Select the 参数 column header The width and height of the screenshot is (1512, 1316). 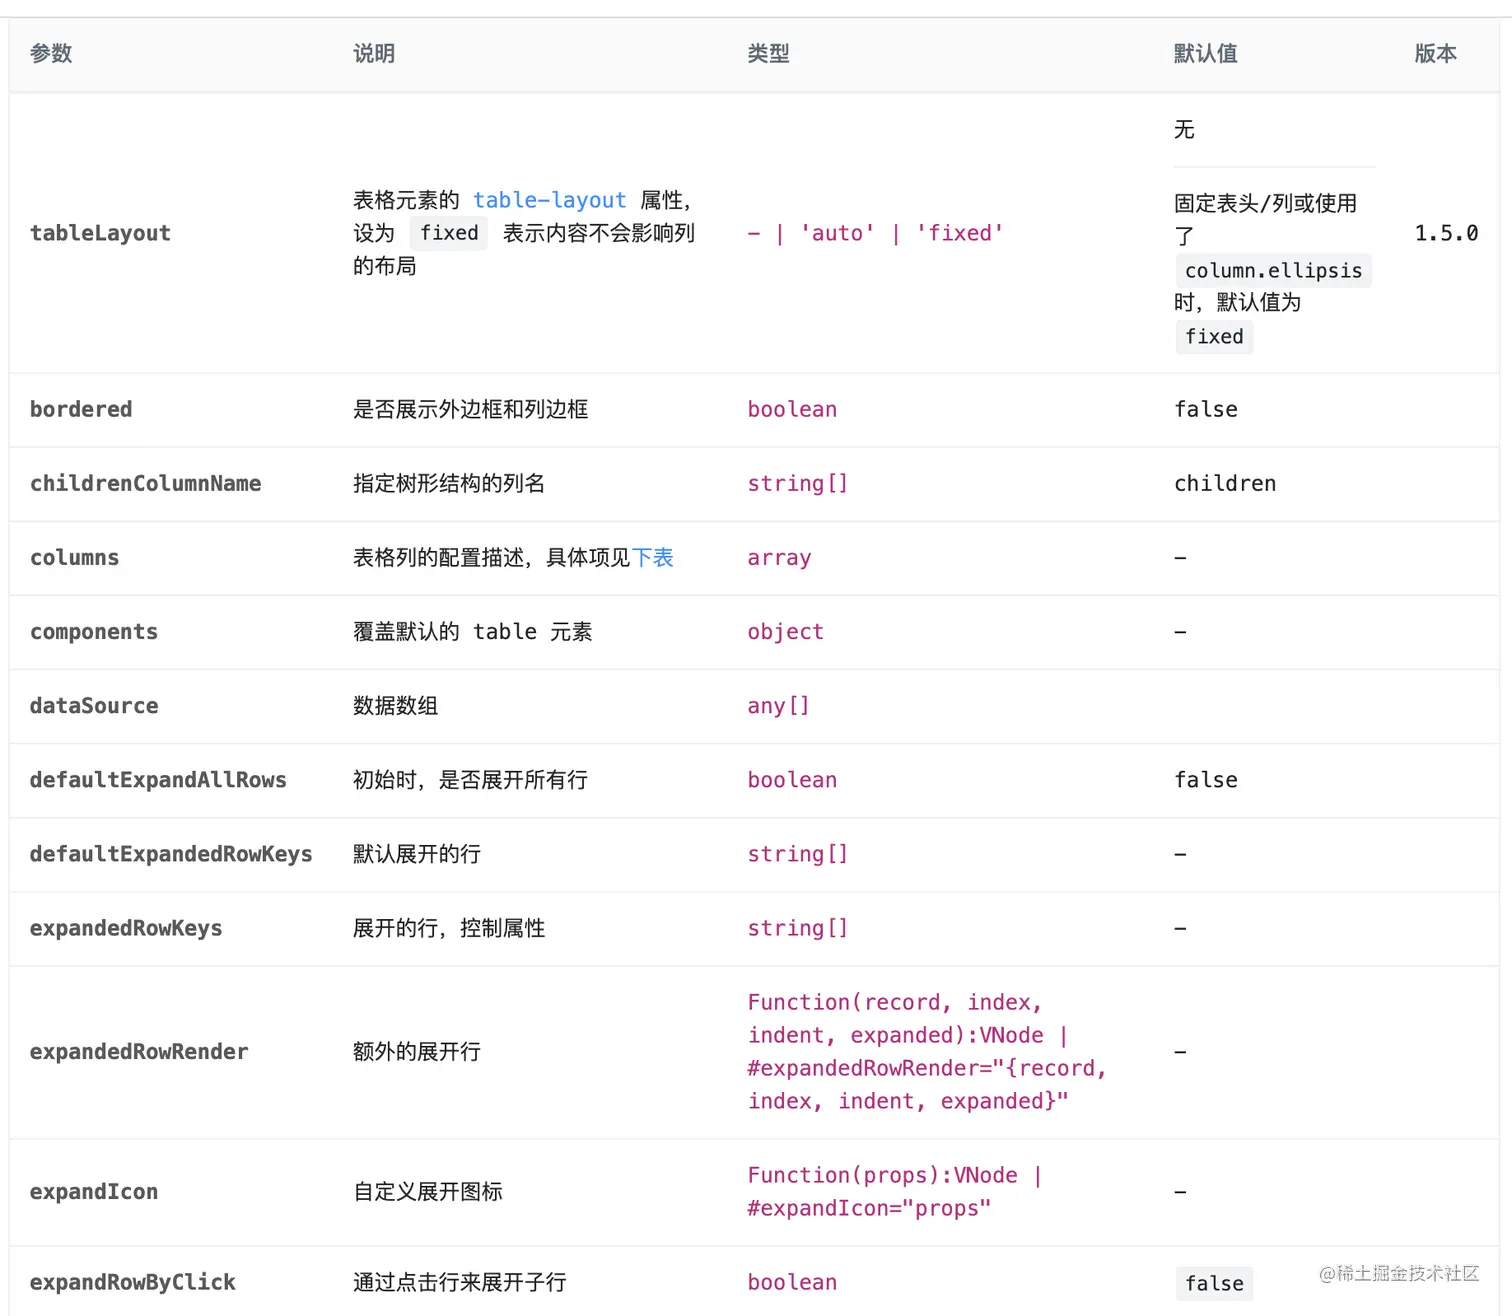point(51,54)
